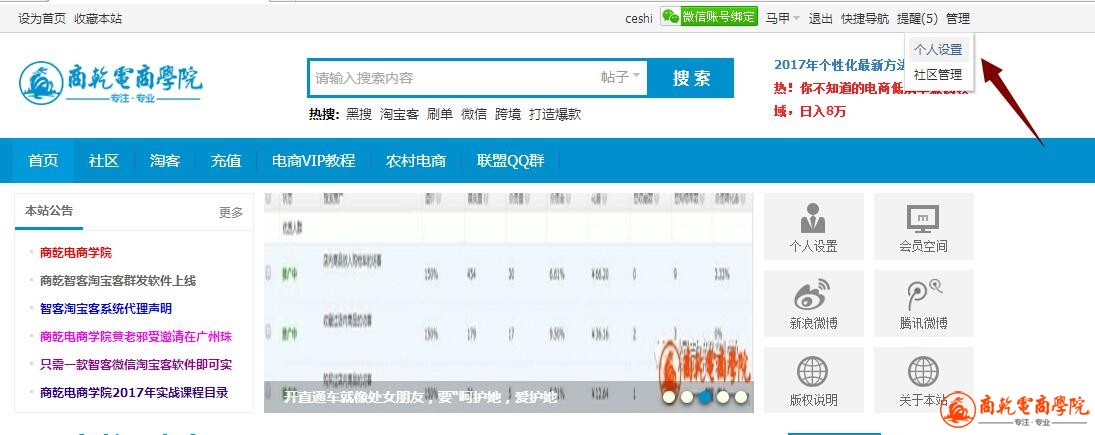Open 更多 in the 本站公告 panel
Viewport: 1095px width, 435px height.
[x=231, y=212]
